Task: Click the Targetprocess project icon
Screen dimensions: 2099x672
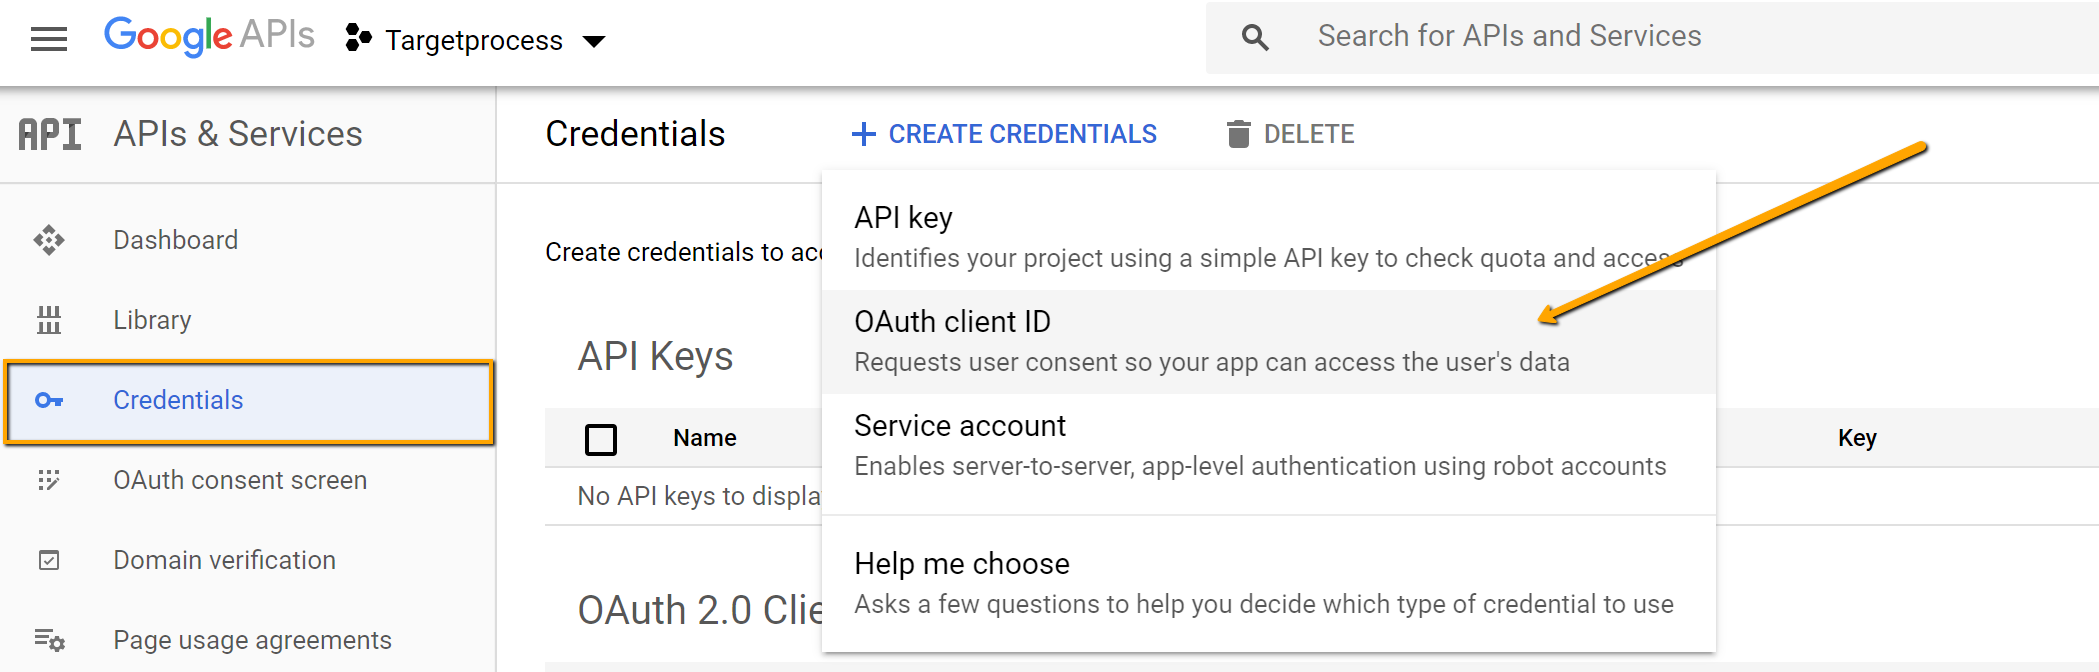Action: [x=358, y=39]
